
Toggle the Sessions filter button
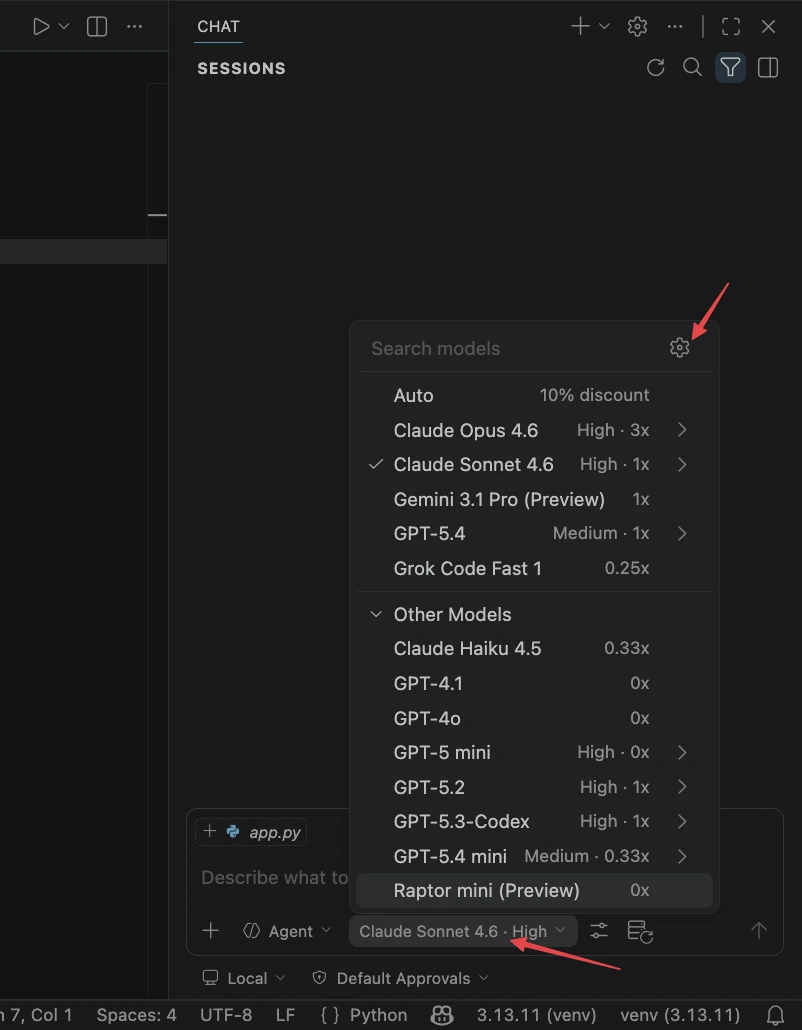730,68
